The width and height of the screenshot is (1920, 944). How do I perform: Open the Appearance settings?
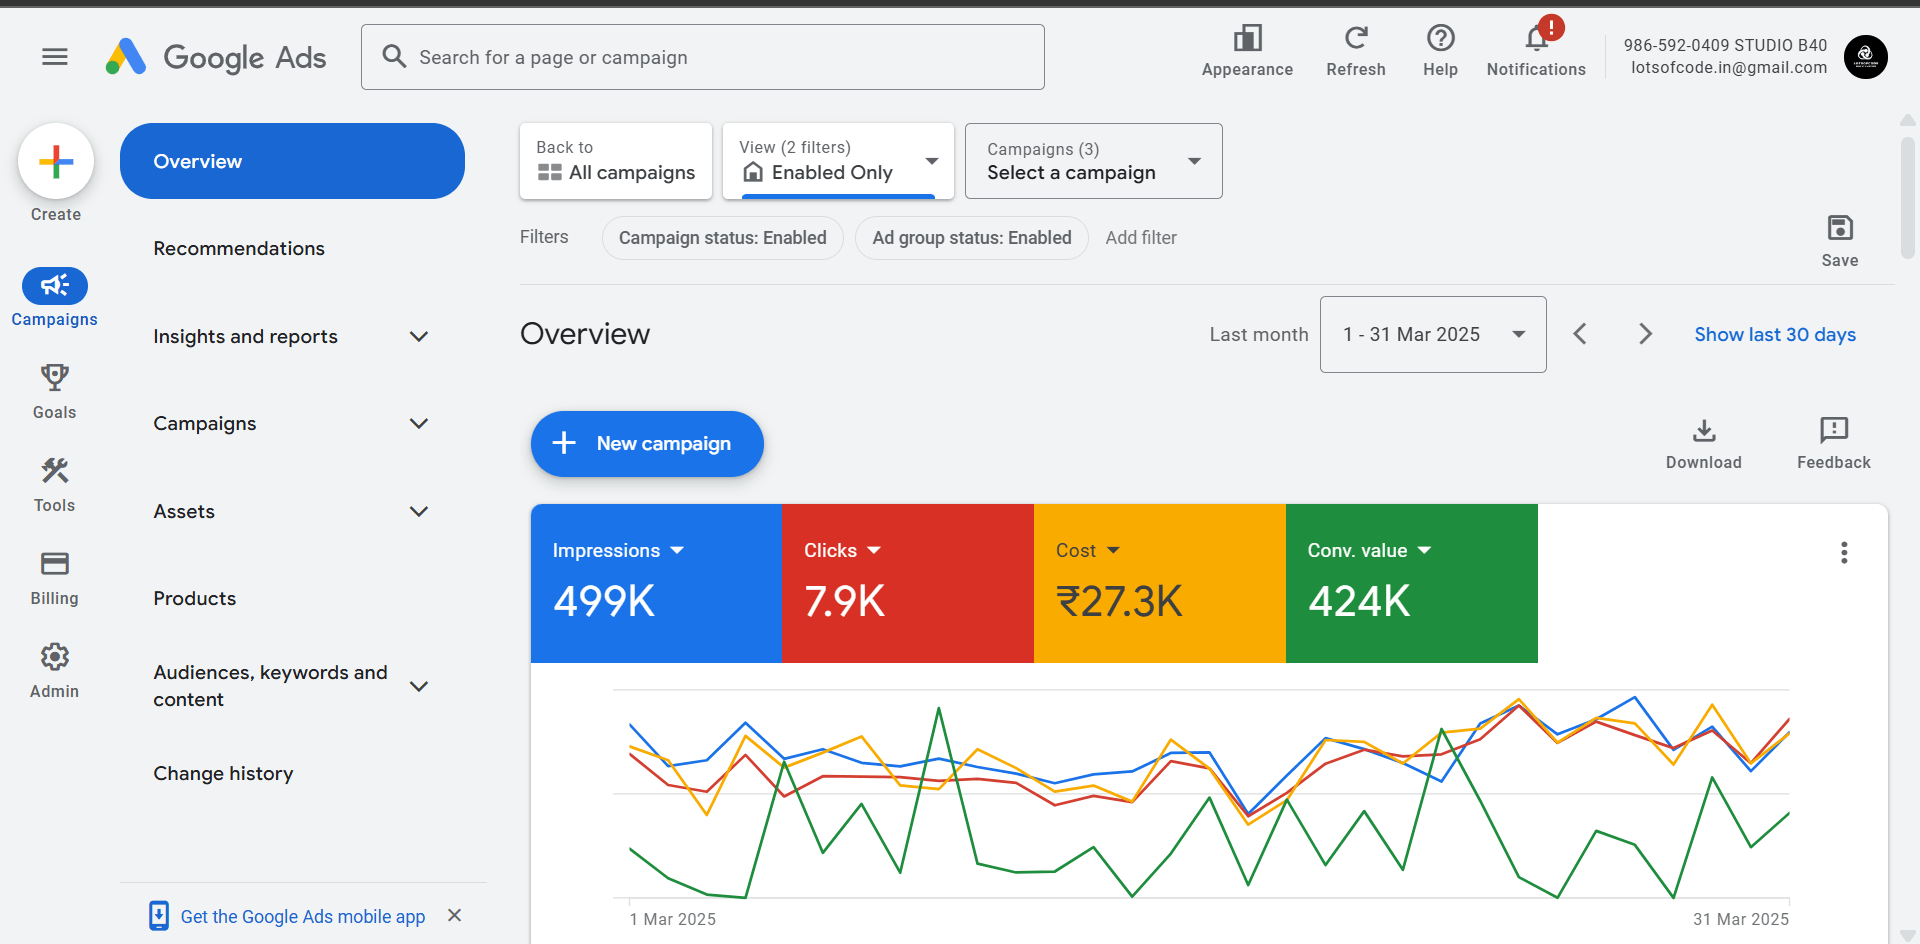click(x=1247, y=50)
